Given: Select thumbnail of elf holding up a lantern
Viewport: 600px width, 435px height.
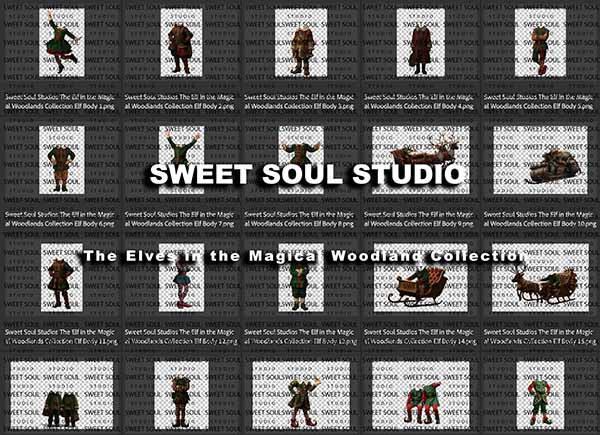Looking at the screenshot, I should tap(301, 395).
